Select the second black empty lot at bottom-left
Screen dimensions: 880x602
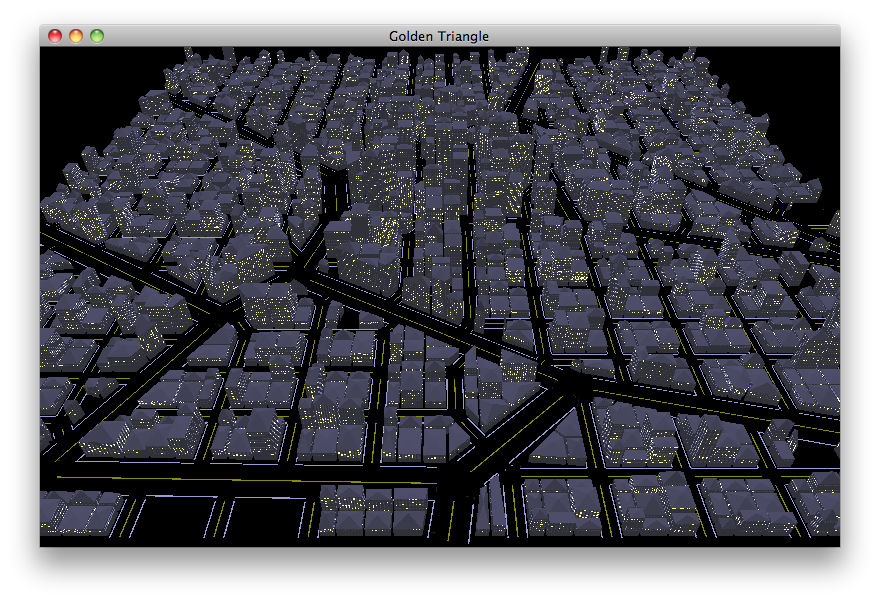pyautogui.click(x=172, y=515)
